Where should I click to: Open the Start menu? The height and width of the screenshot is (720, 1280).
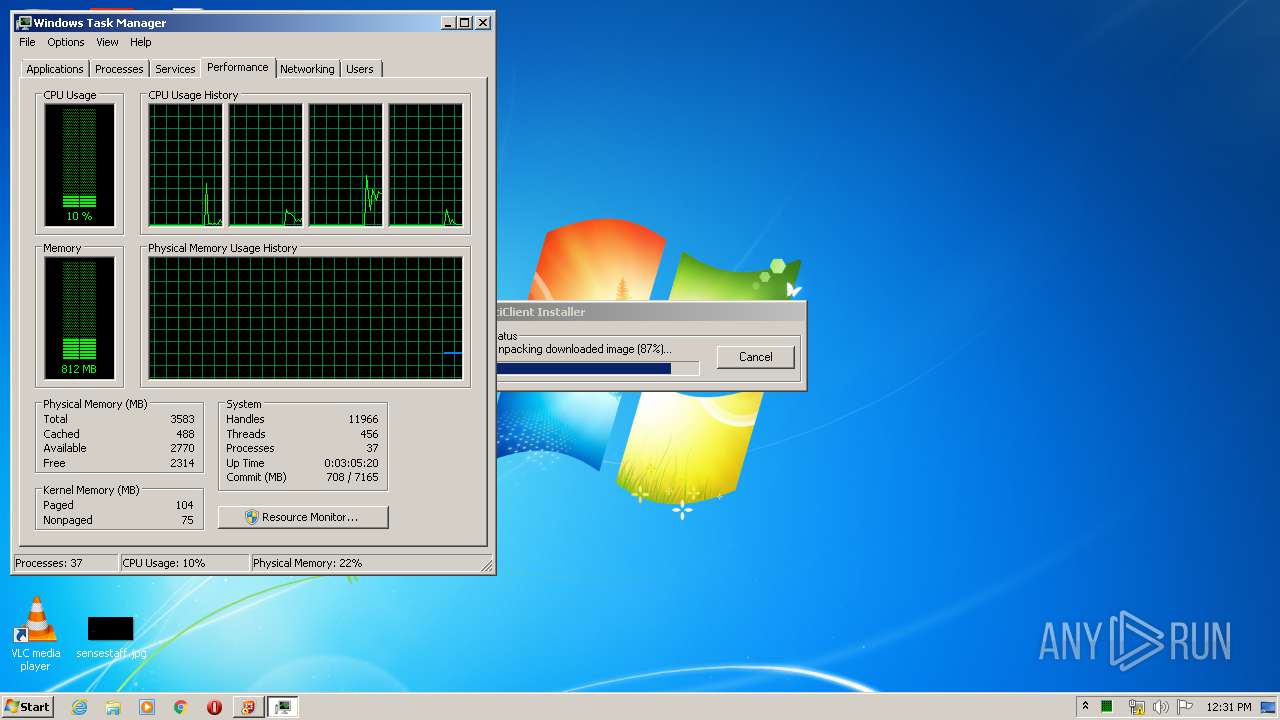click(28, 706)
